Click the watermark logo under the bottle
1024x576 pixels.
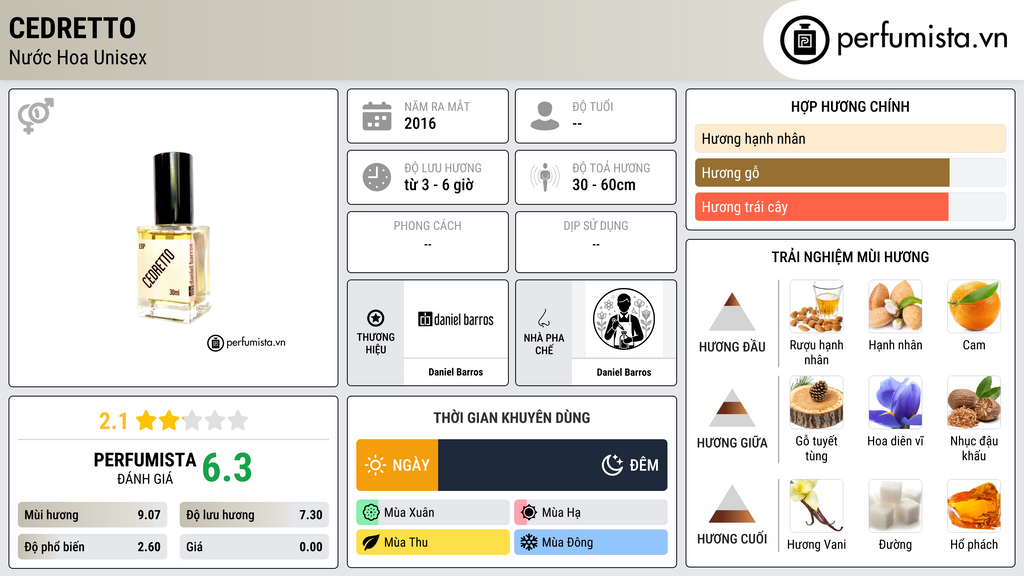pos(246,342)
